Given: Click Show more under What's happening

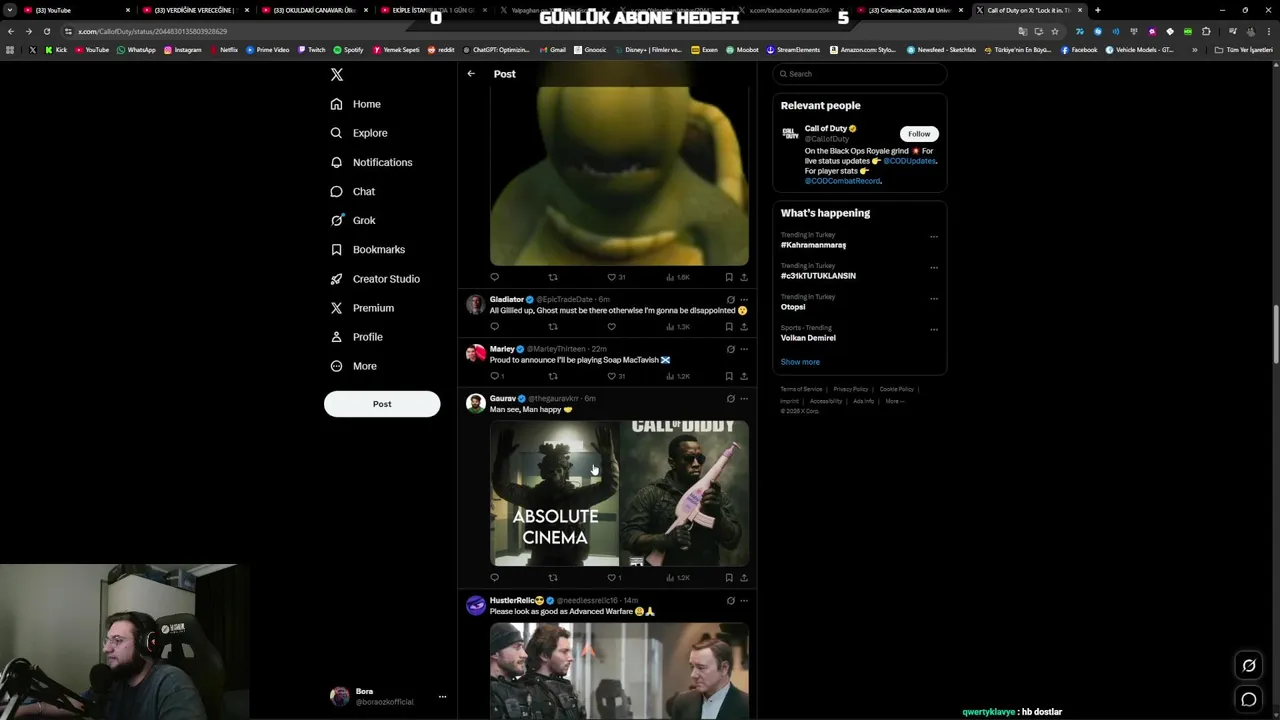Looking at the screenshot, I should coord(800,362).
